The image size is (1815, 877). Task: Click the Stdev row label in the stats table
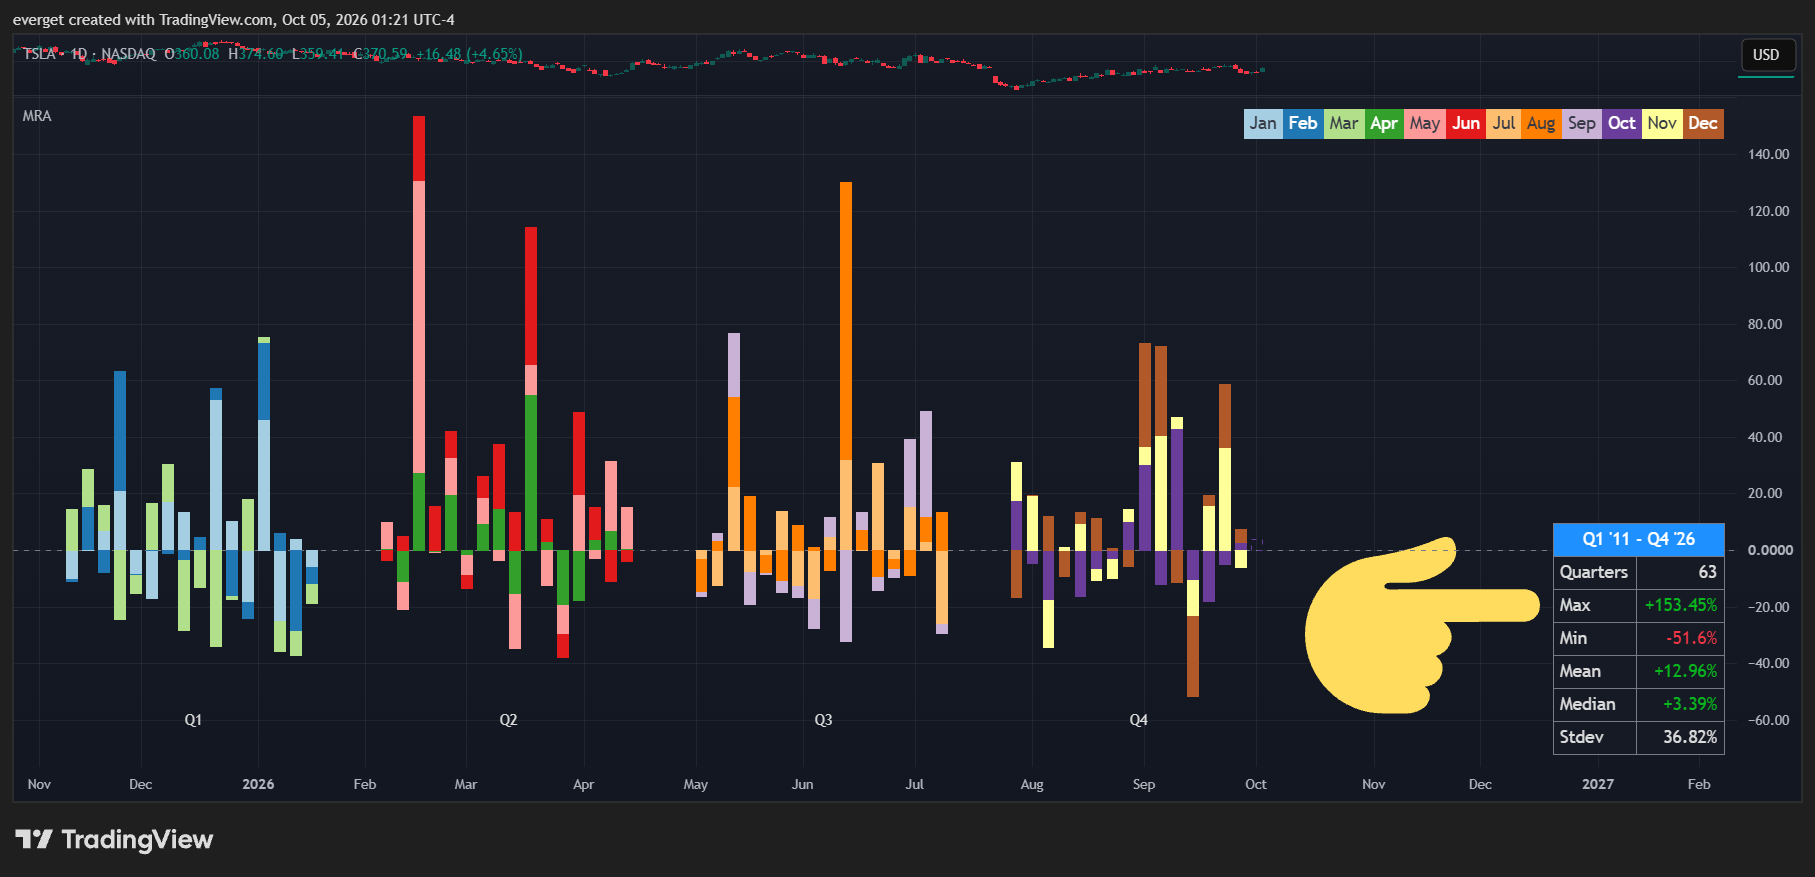1582,737
